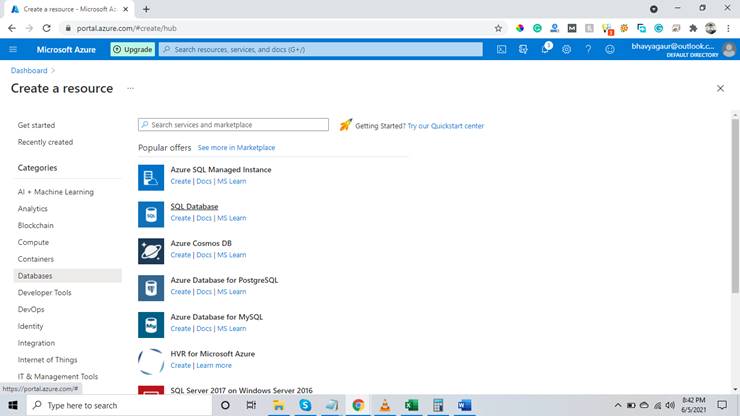This screenshot has height=416, width=740.
Task: Click the Dashboard breadcrumb link
Action: coord(29,70)
